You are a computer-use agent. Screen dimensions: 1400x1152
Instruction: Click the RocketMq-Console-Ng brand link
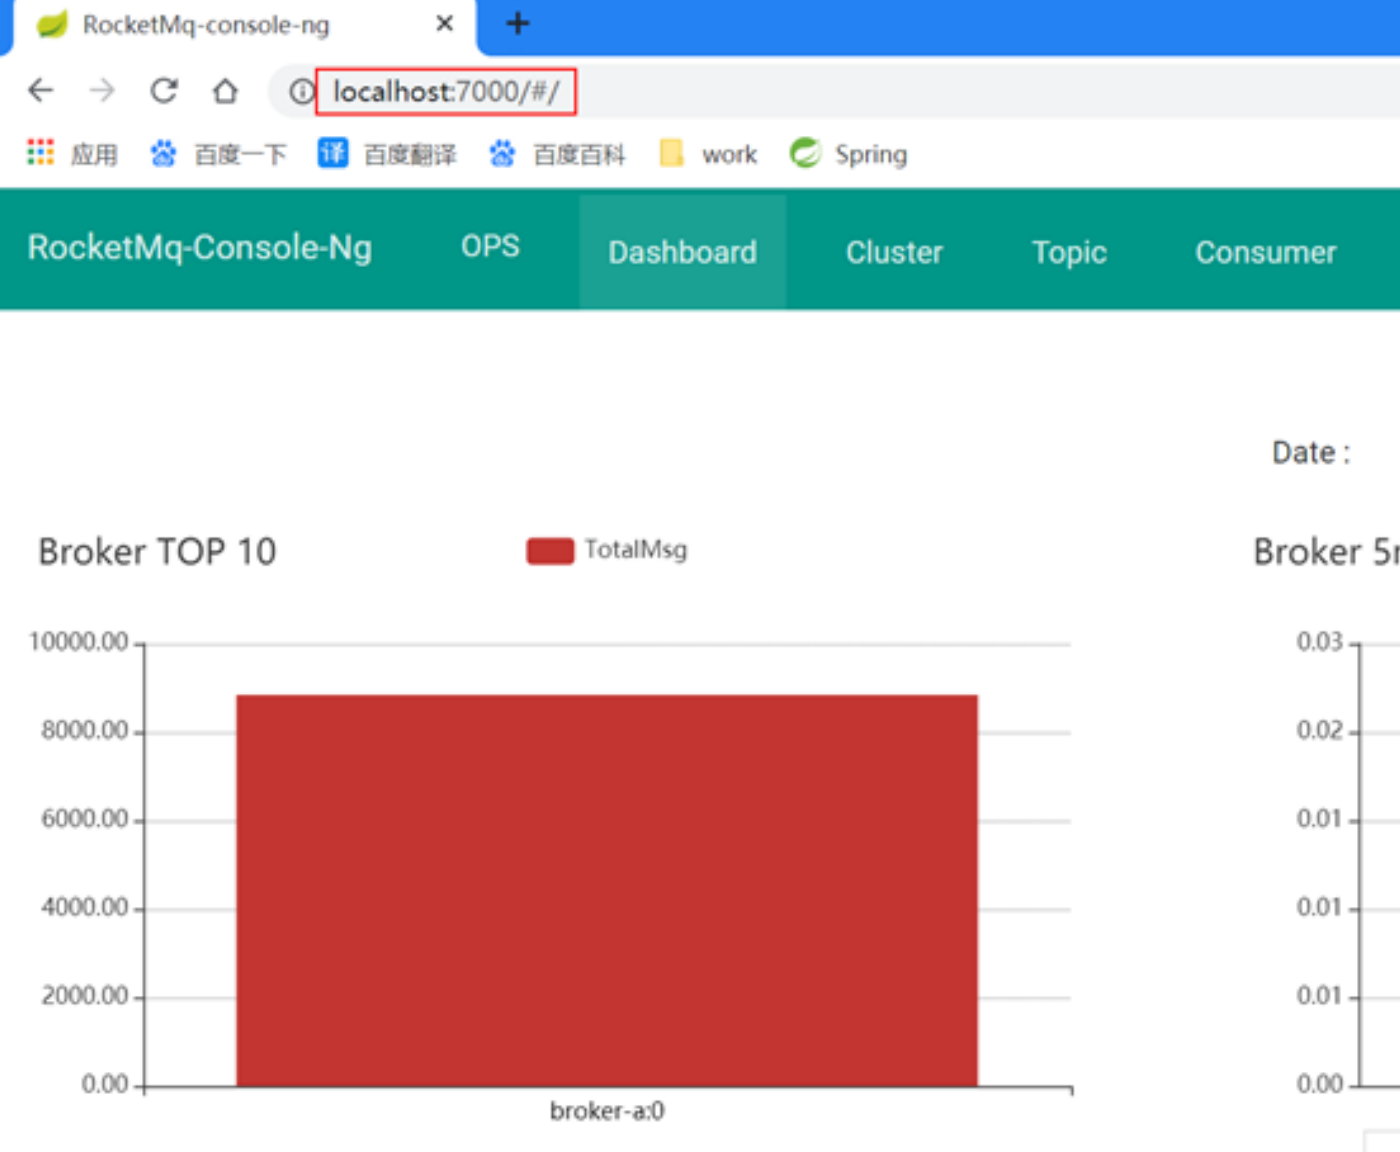point(200,247)
